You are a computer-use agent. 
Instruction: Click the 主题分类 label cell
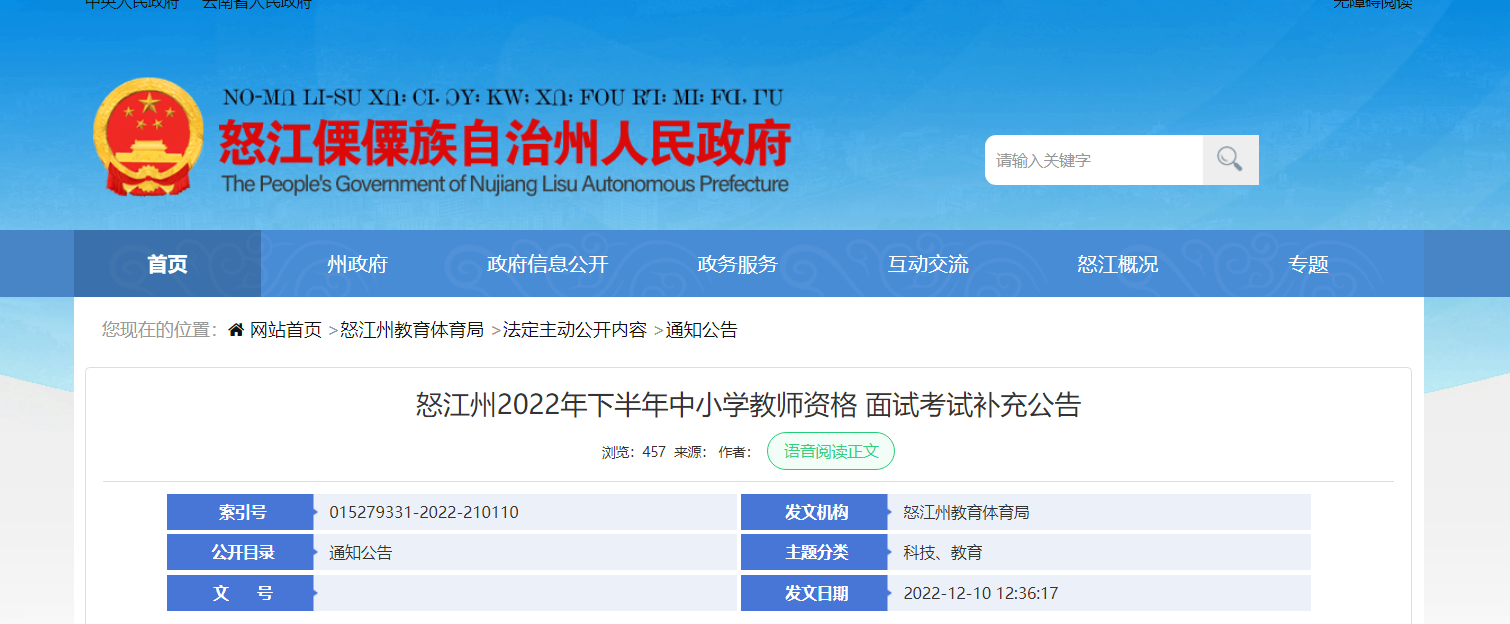click(x=815, y=552)
